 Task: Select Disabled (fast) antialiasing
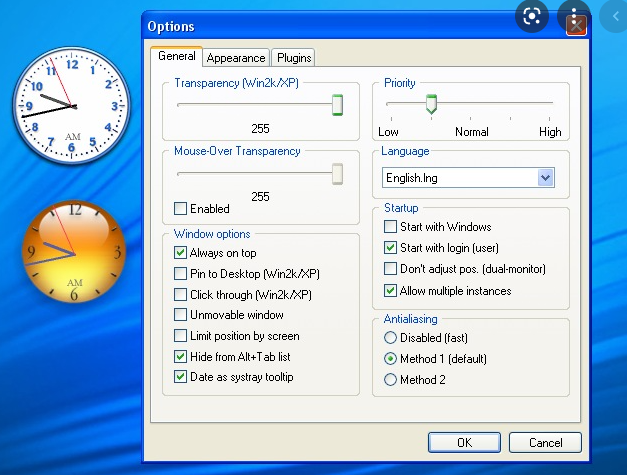click(x=390, y=338)
